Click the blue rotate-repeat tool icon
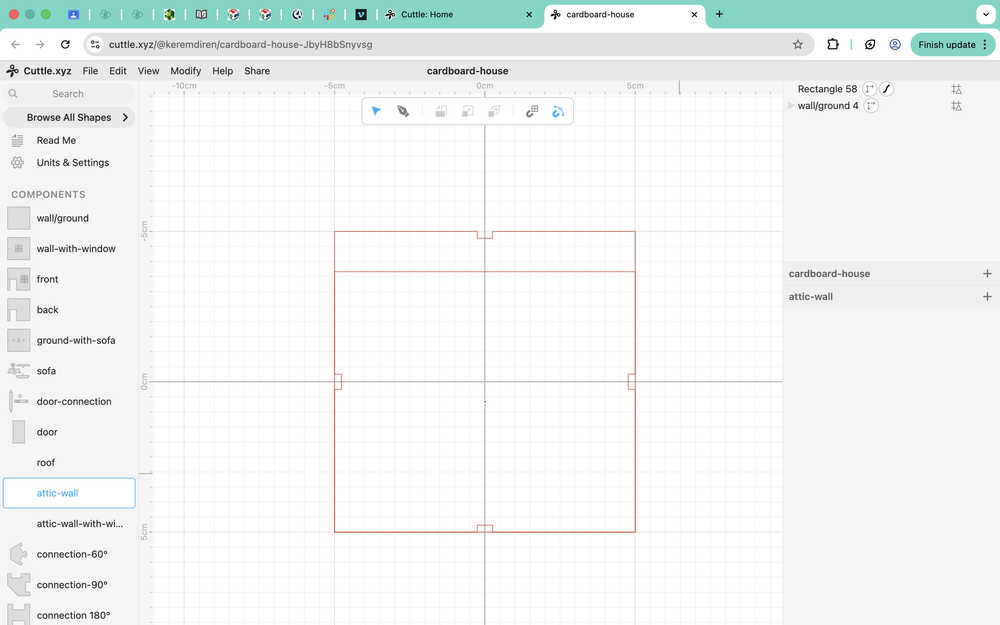This screenshot has width=1000, height=625. click(x=558, y=112)
